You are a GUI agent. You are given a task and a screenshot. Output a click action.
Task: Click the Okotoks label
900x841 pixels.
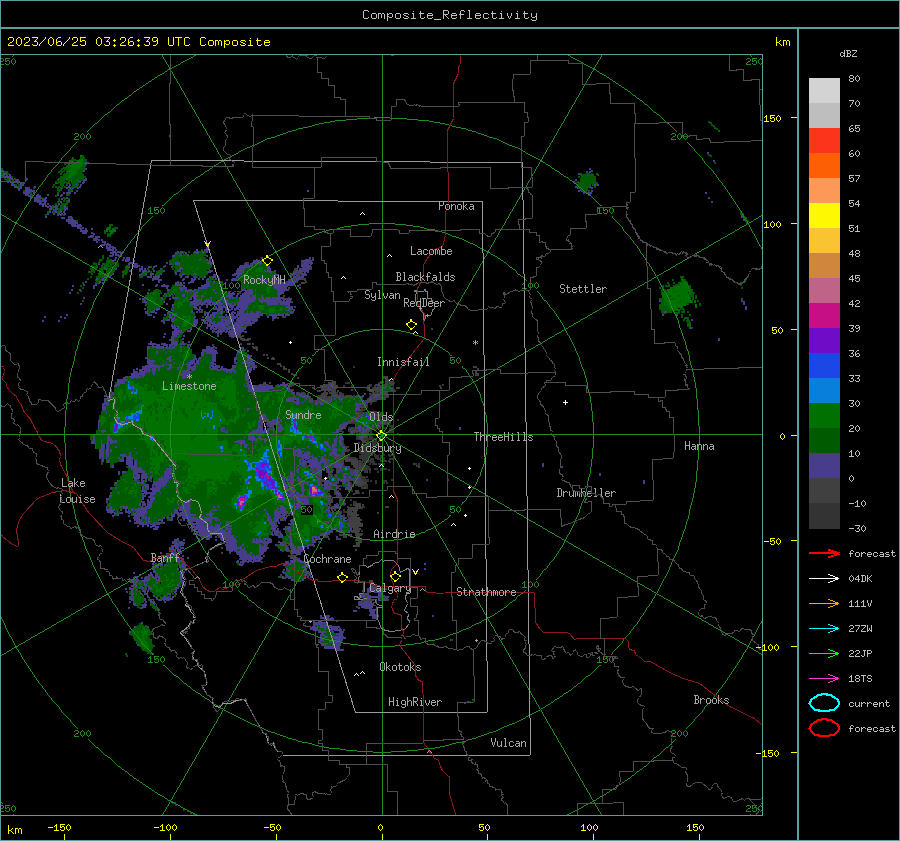[400, 667]
